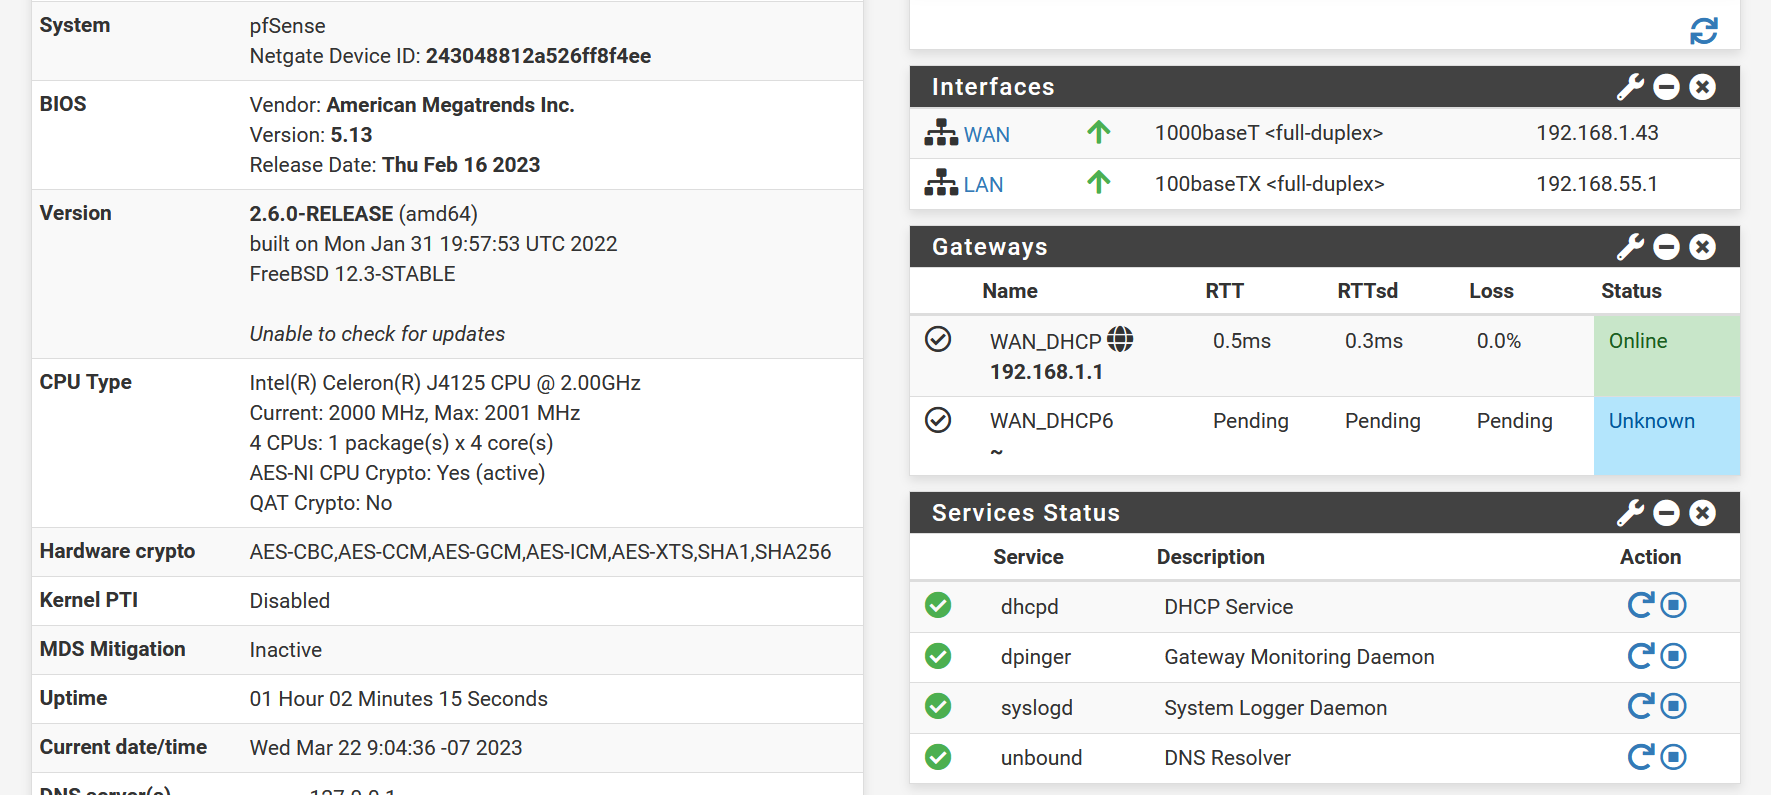This screenshot has width=1771, height=795.
Task: Open the LAN interface link
Action: (983, 185)
